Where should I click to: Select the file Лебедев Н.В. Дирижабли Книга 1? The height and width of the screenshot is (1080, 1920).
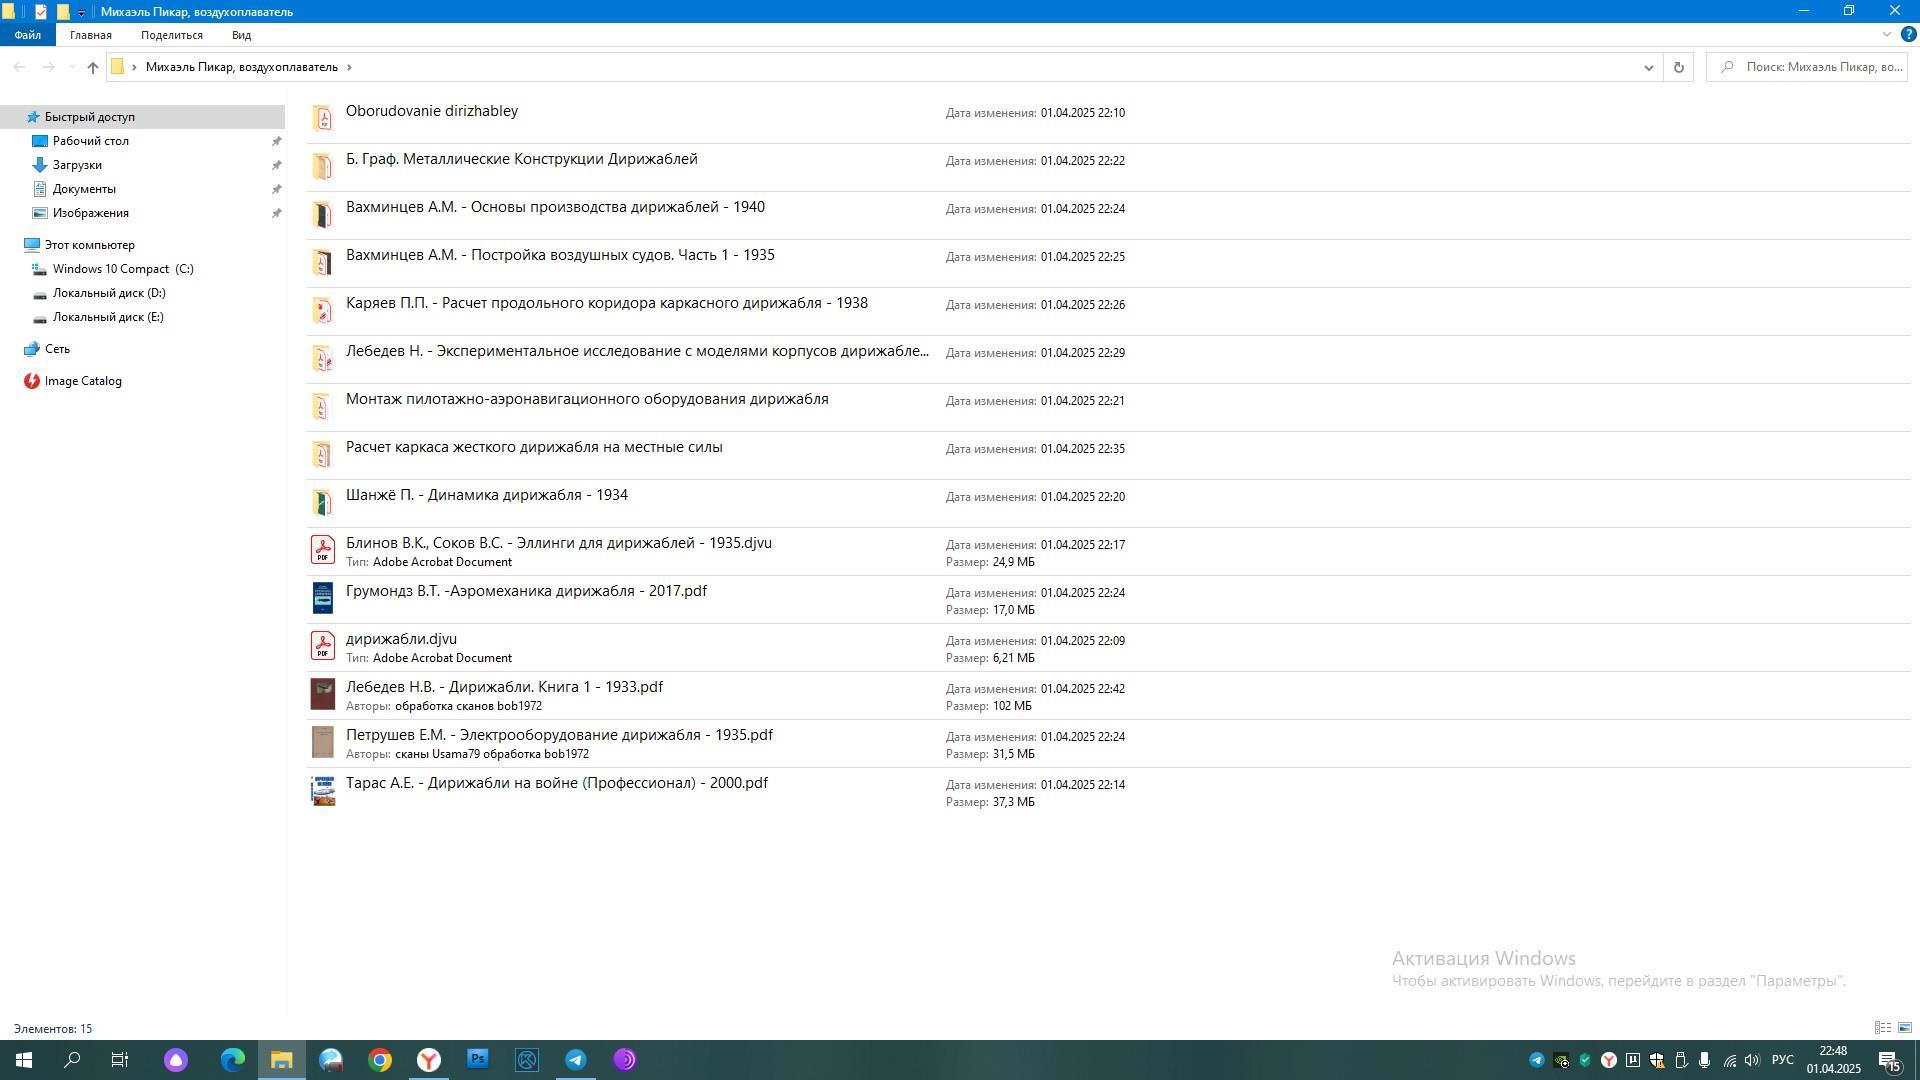[504, 687]
